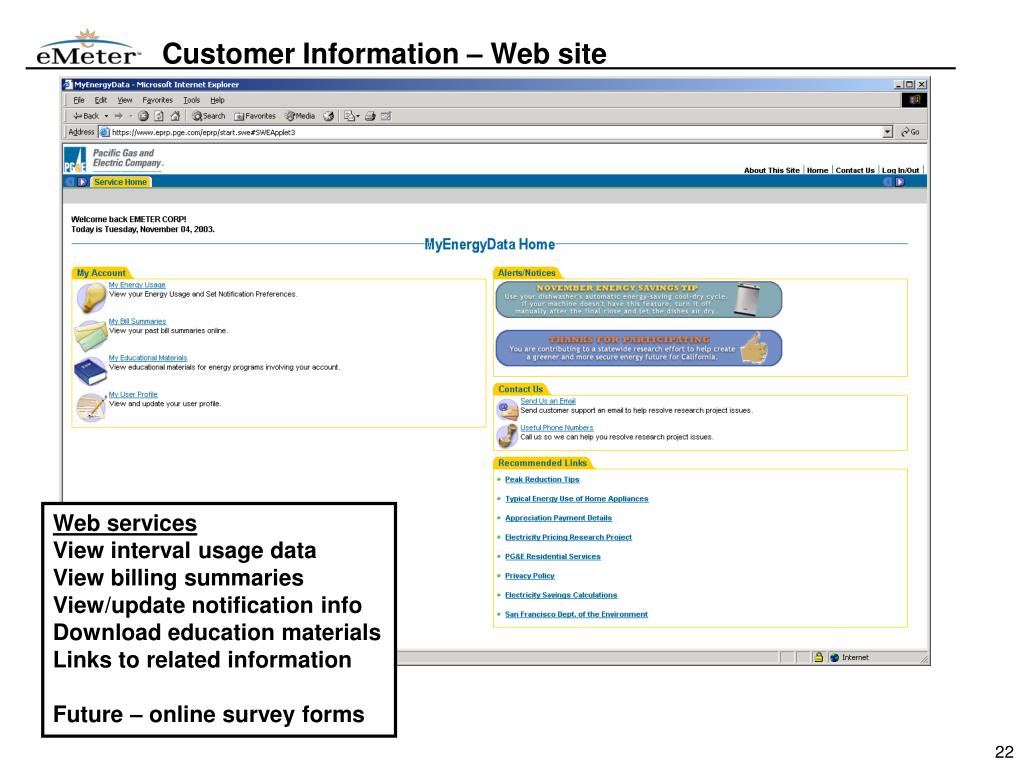The image size is (1024, 768).
Task: Open the Send Us an Email link
Action: (548, 401)
